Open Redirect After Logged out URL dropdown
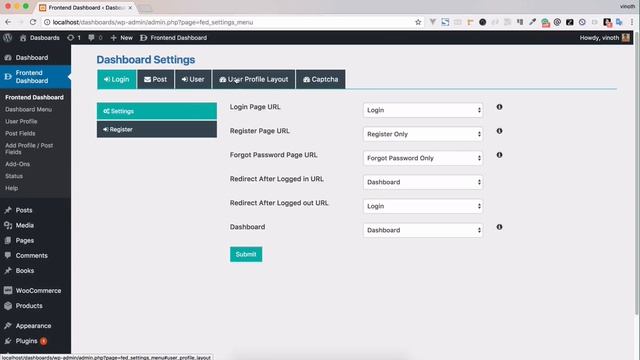This screenshot has width=640, height=360. [x=423, y=206]
